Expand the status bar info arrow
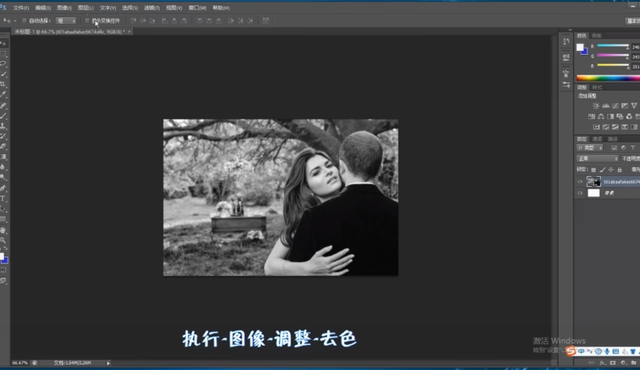Image resolution: width=640 pixels, height=370 pixels. [108, 363]
